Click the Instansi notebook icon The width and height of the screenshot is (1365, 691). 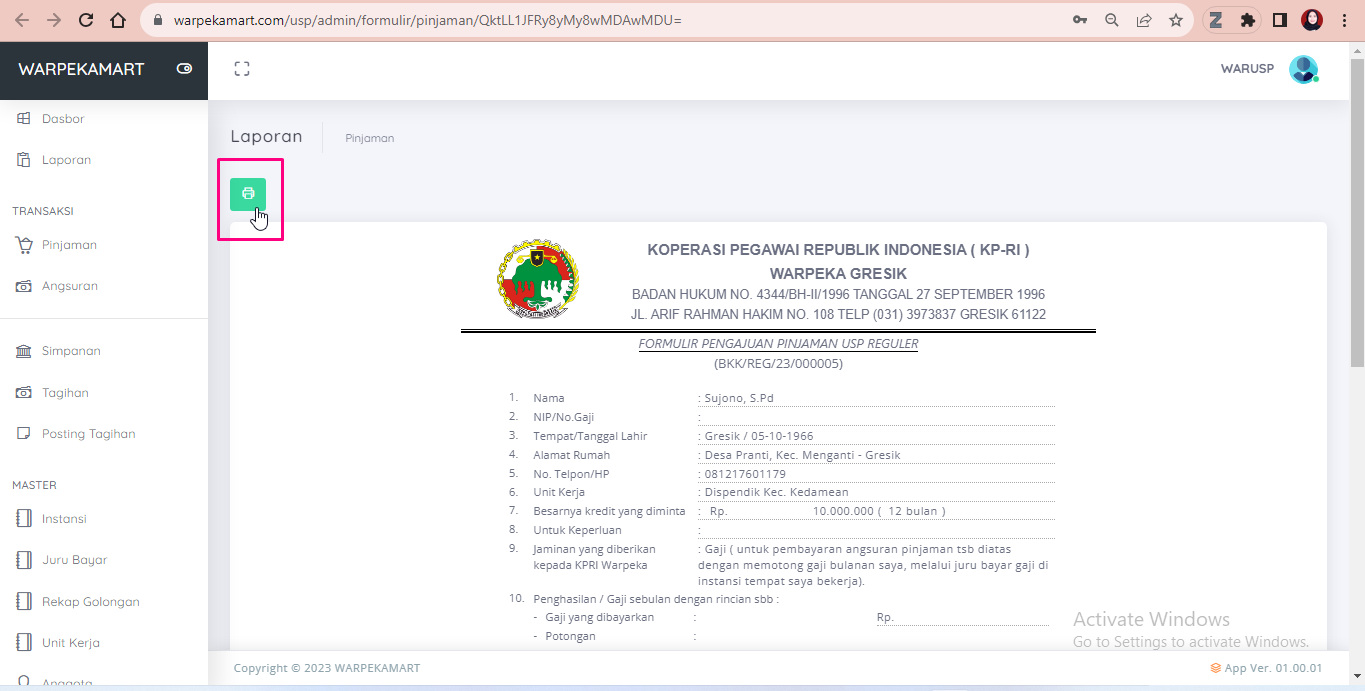coord(24,519)
